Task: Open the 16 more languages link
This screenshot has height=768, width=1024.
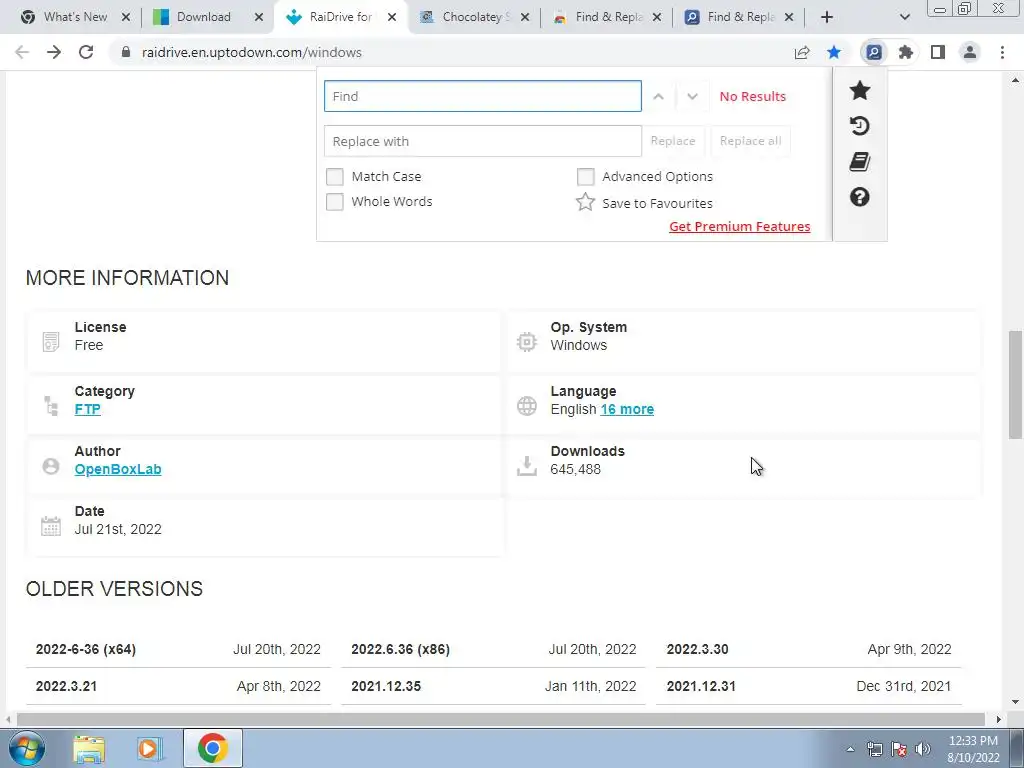Action: coord(627,409)
